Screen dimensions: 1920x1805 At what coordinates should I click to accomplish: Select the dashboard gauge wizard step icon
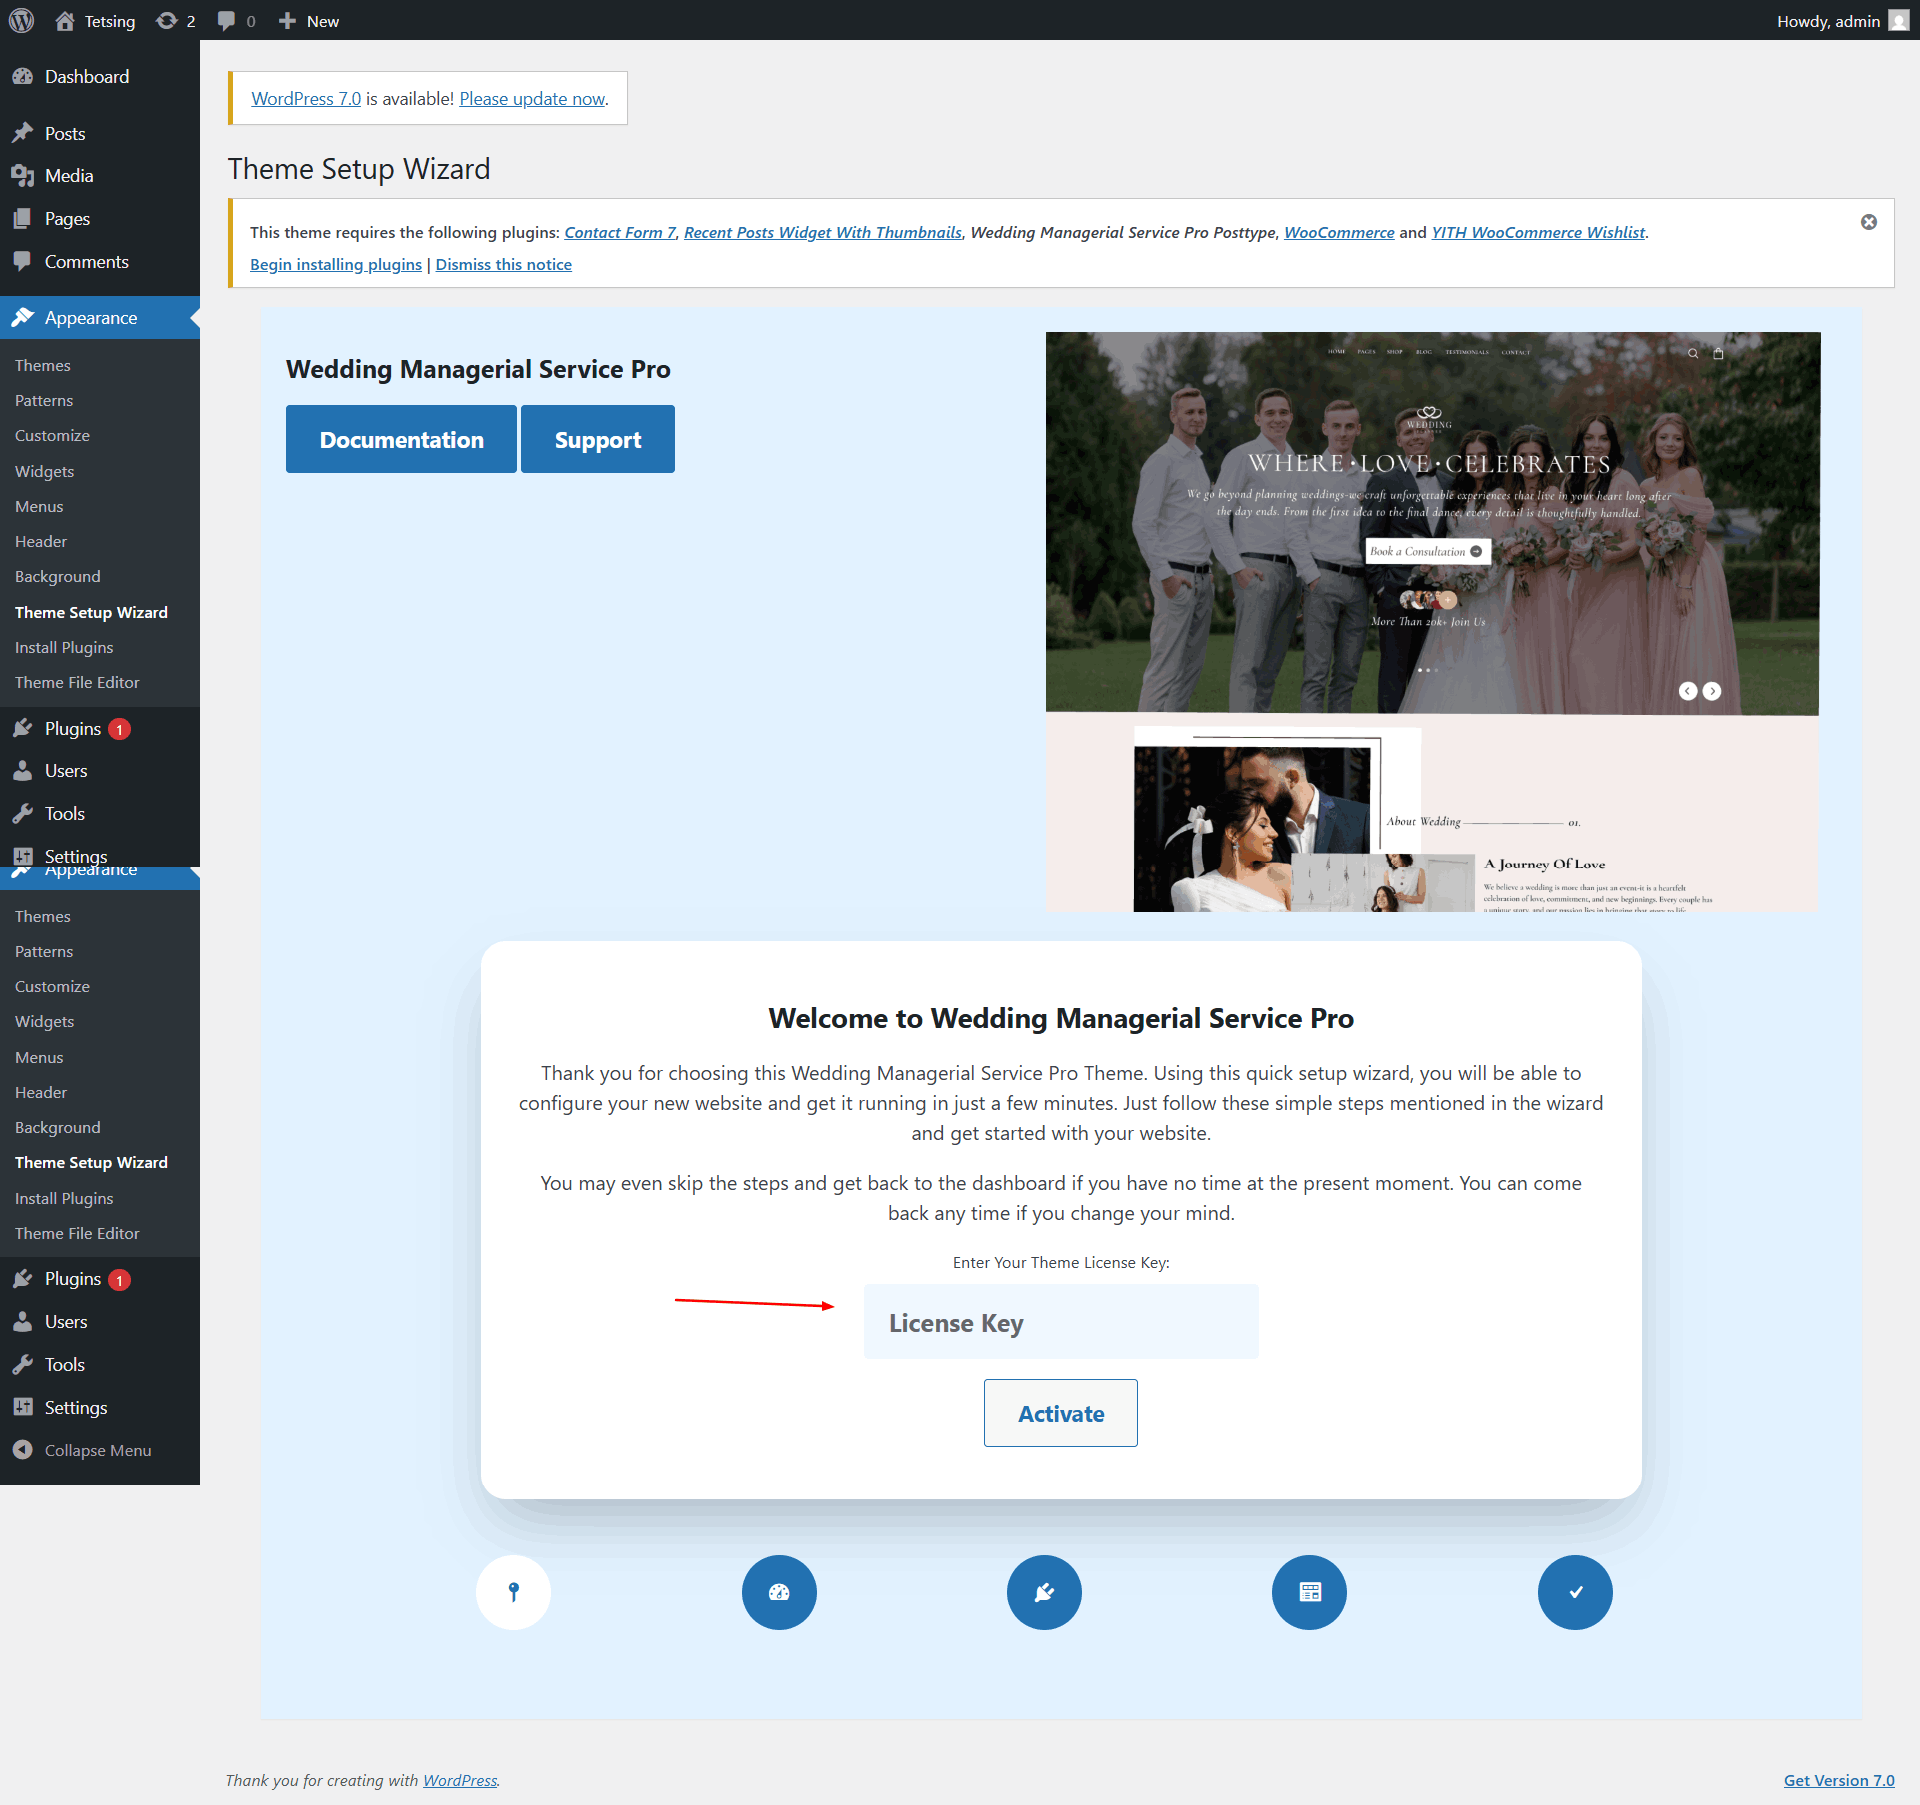click(779, 1591)
